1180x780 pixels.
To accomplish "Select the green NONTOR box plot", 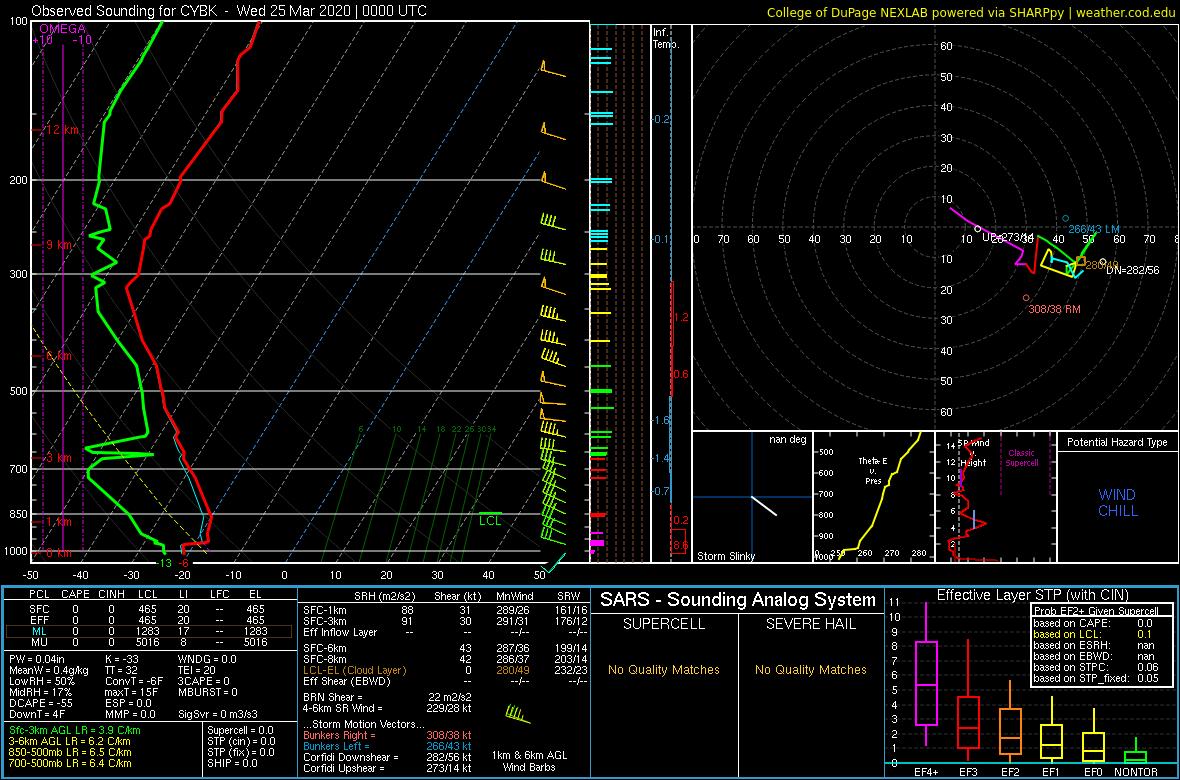I will click(x=1136, y=756).
